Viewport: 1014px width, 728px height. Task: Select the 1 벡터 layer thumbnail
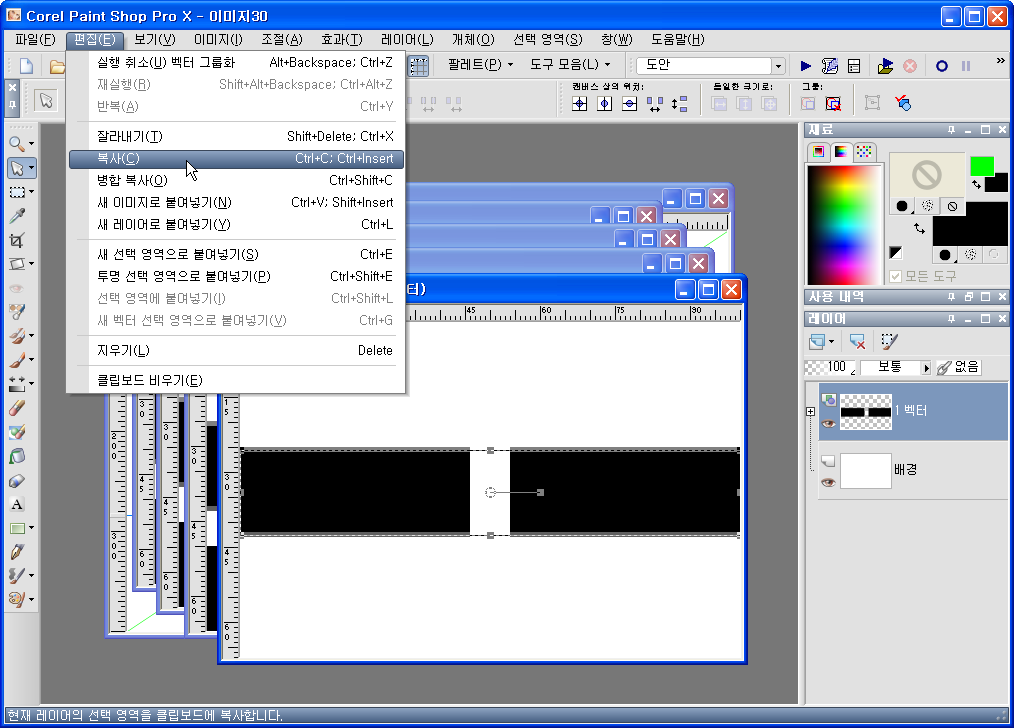coord(865,412)
